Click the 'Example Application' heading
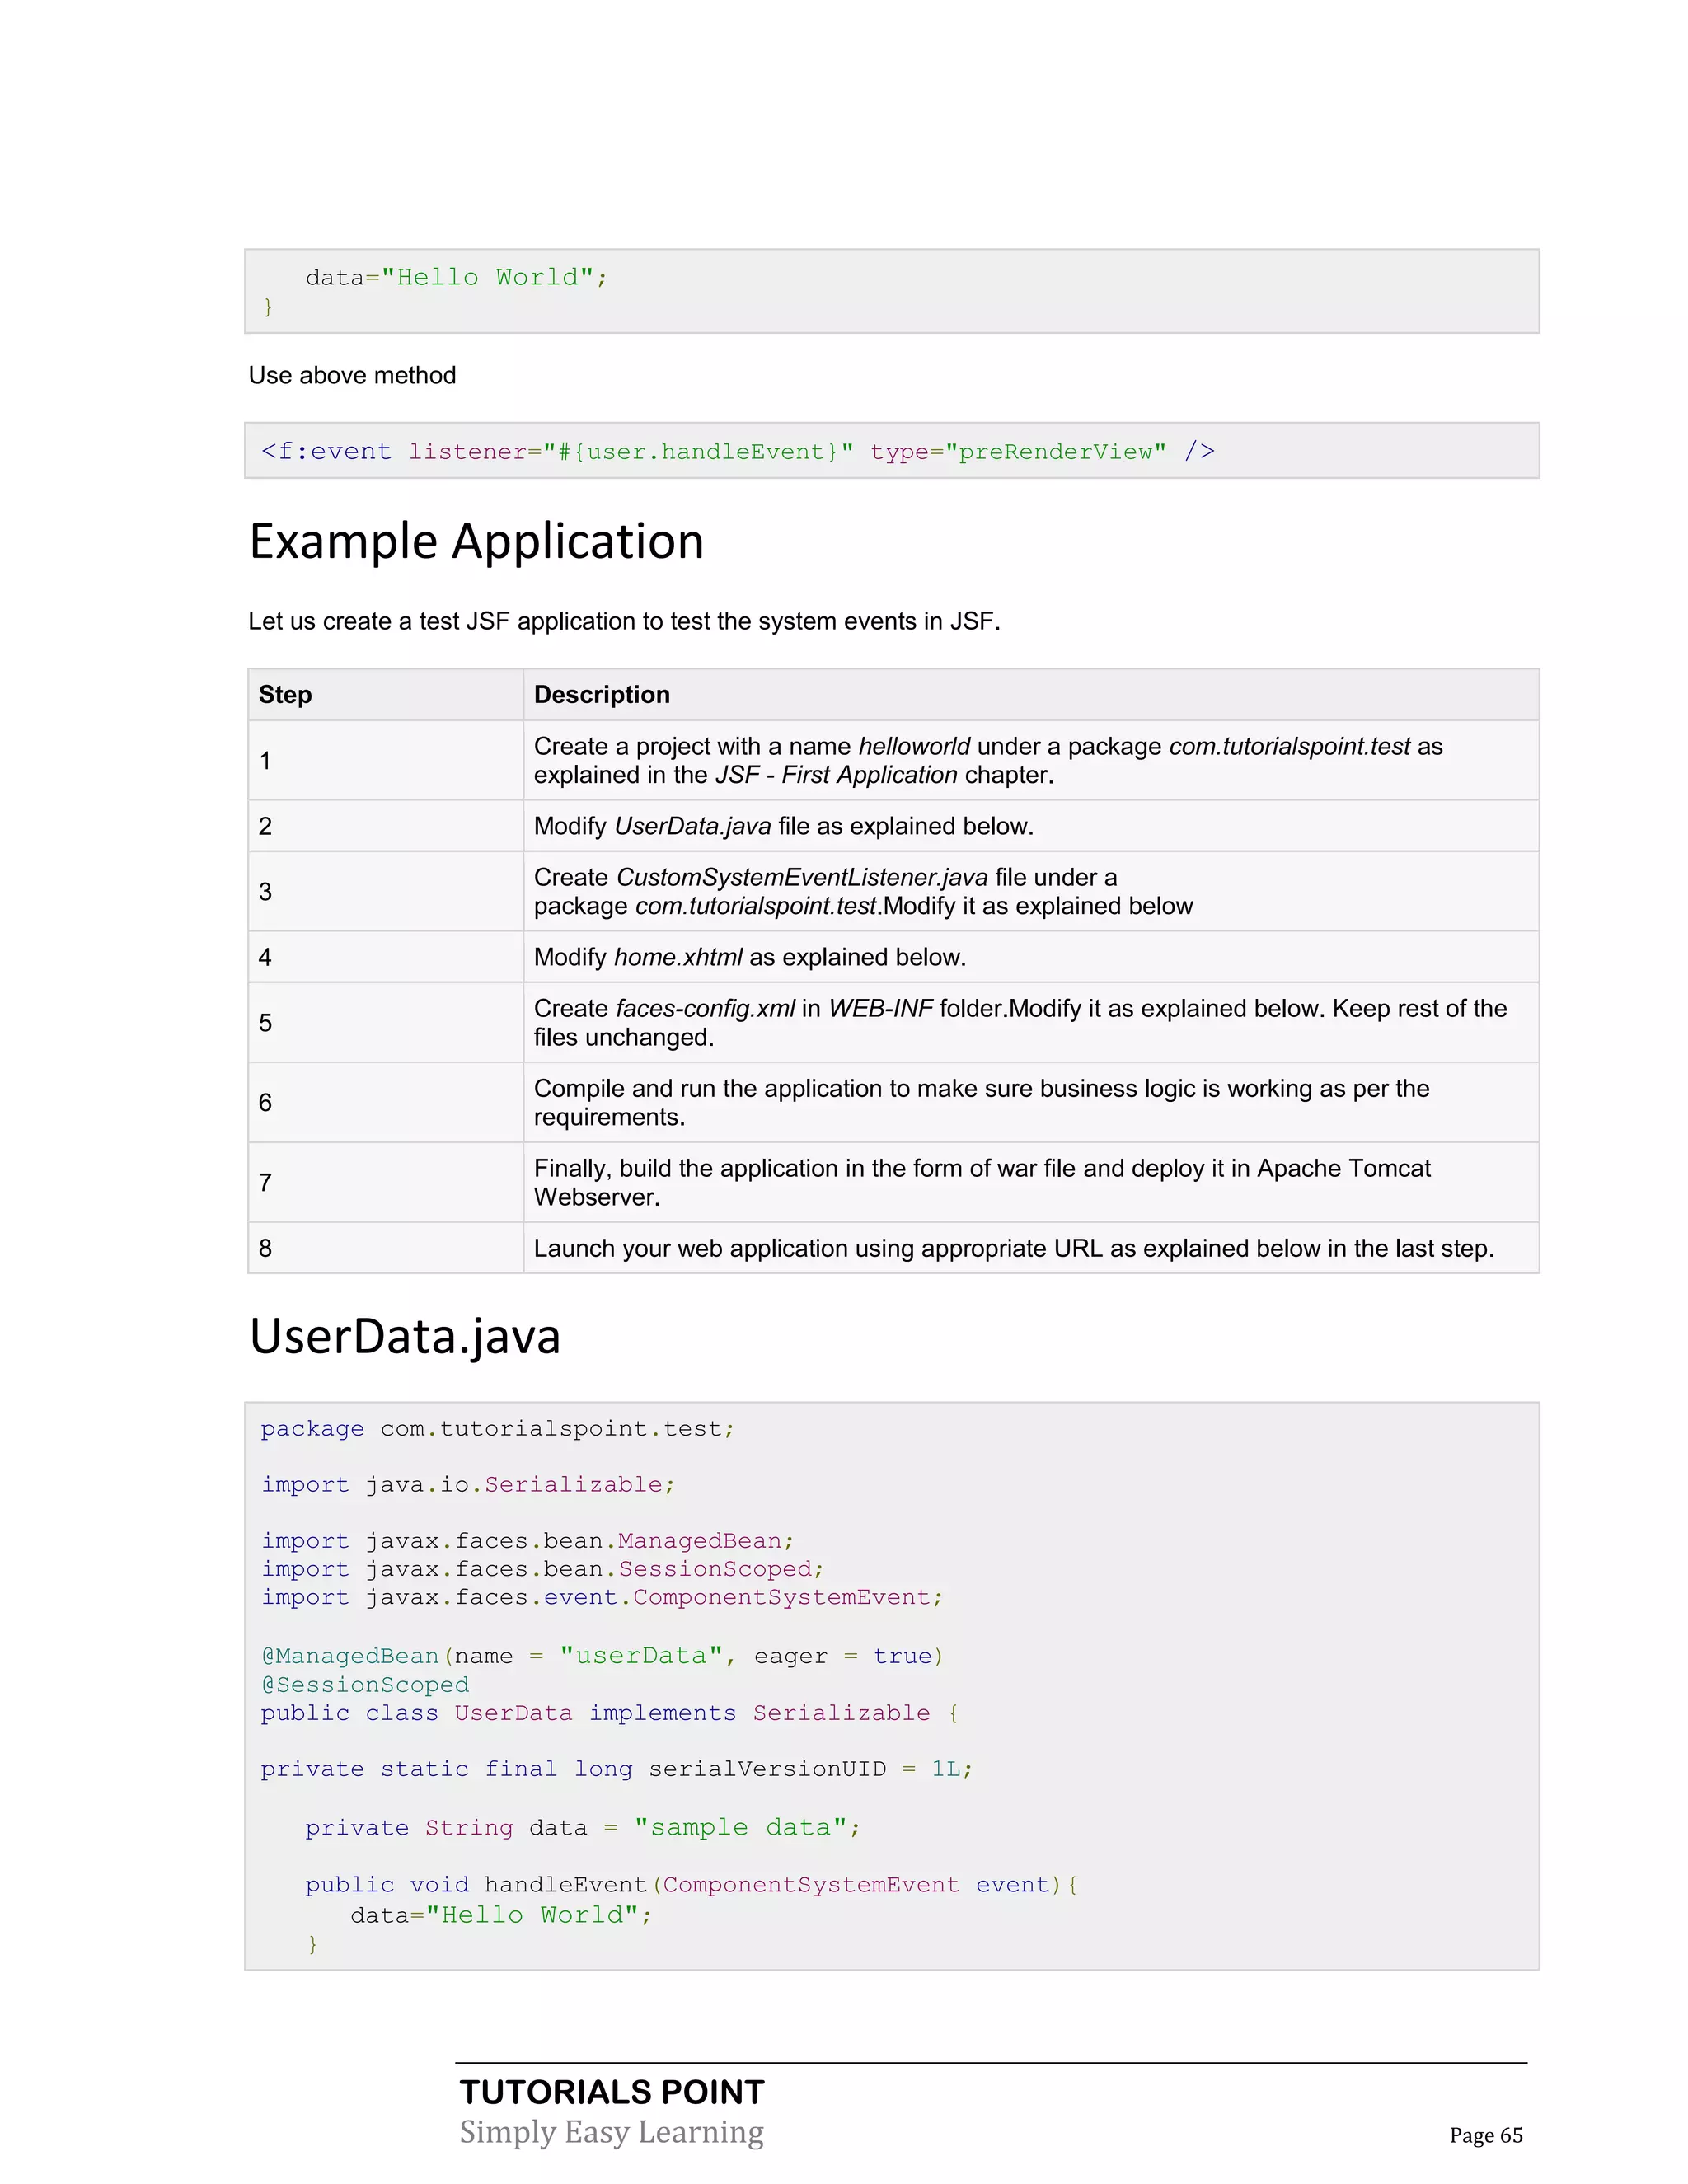This screenshot has height=2184, width=1688. 476,541
